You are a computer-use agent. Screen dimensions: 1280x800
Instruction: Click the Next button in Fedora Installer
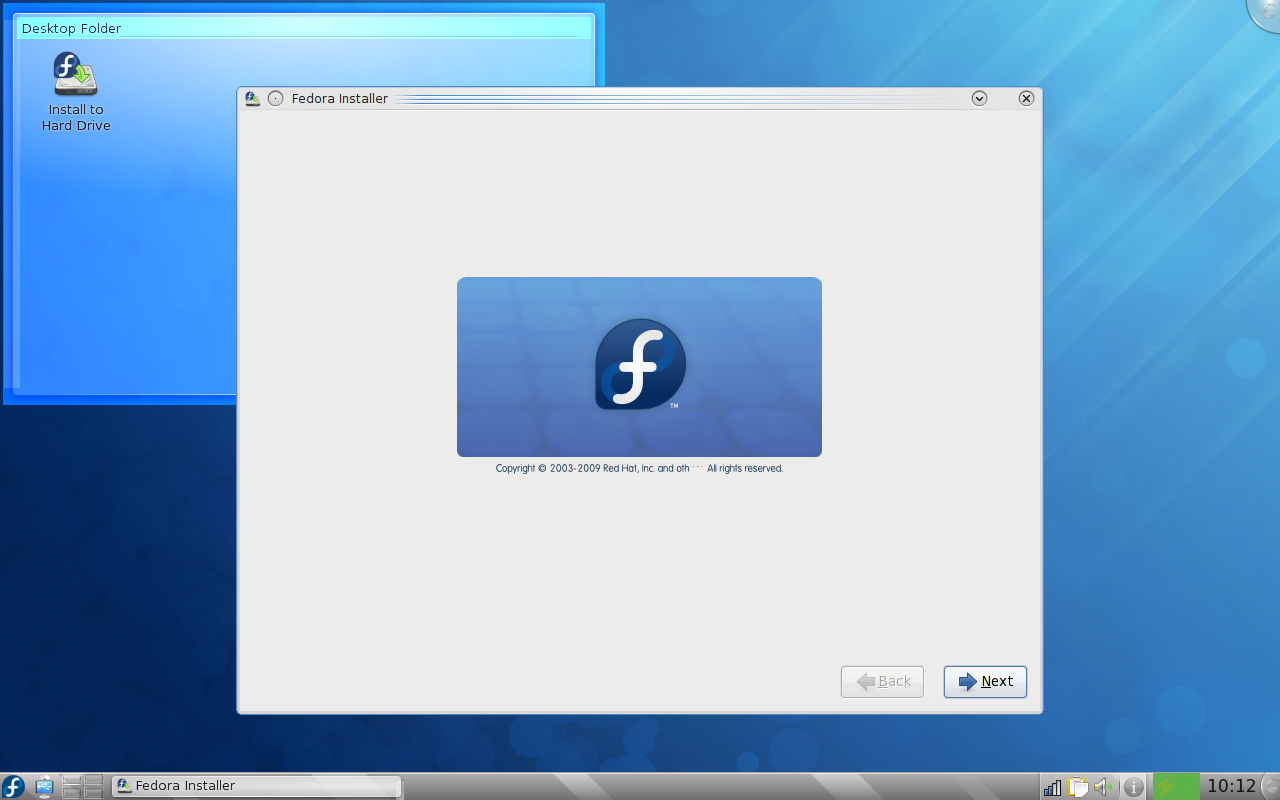[x=985, y=681]
